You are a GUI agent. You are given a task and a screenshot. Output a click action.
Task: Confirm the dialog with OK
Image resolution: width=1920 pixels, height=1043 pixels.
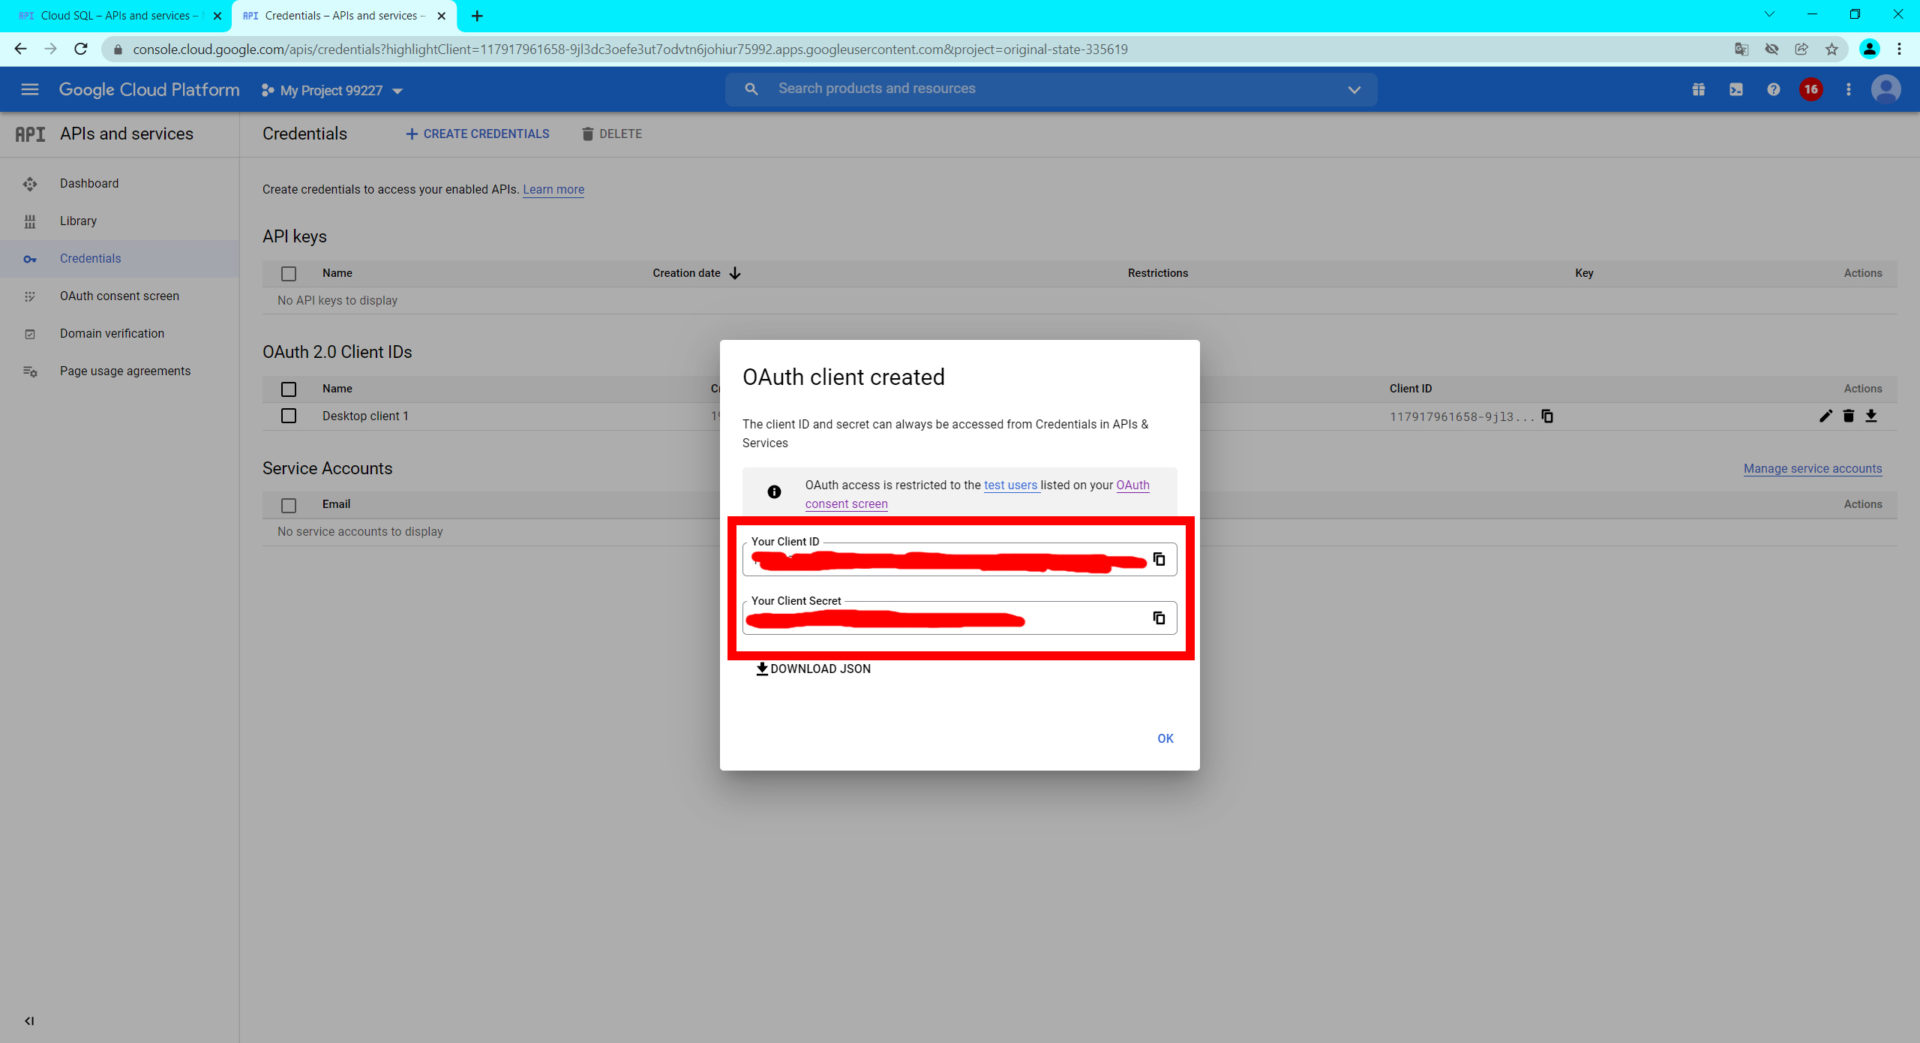coord(1165,738)
